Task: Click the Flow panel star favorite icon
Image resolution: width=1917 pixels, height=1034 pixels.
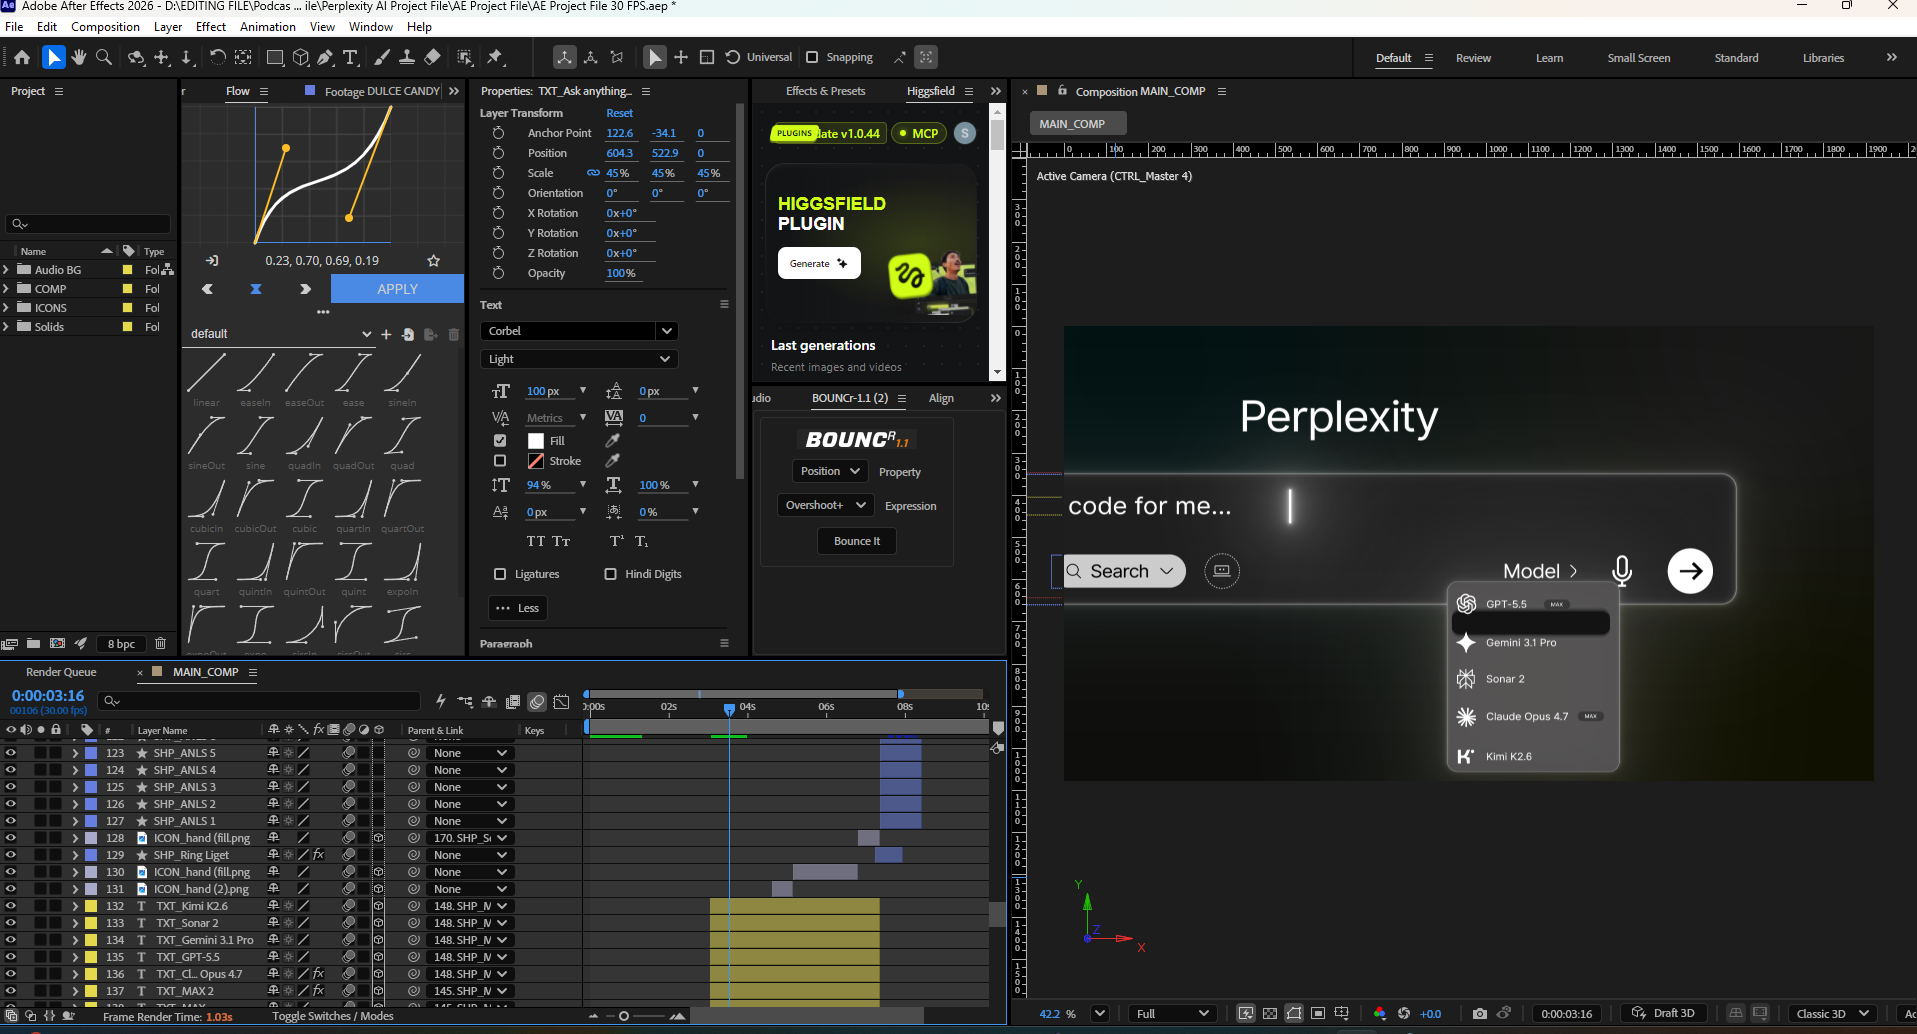Action: (434, 260)
